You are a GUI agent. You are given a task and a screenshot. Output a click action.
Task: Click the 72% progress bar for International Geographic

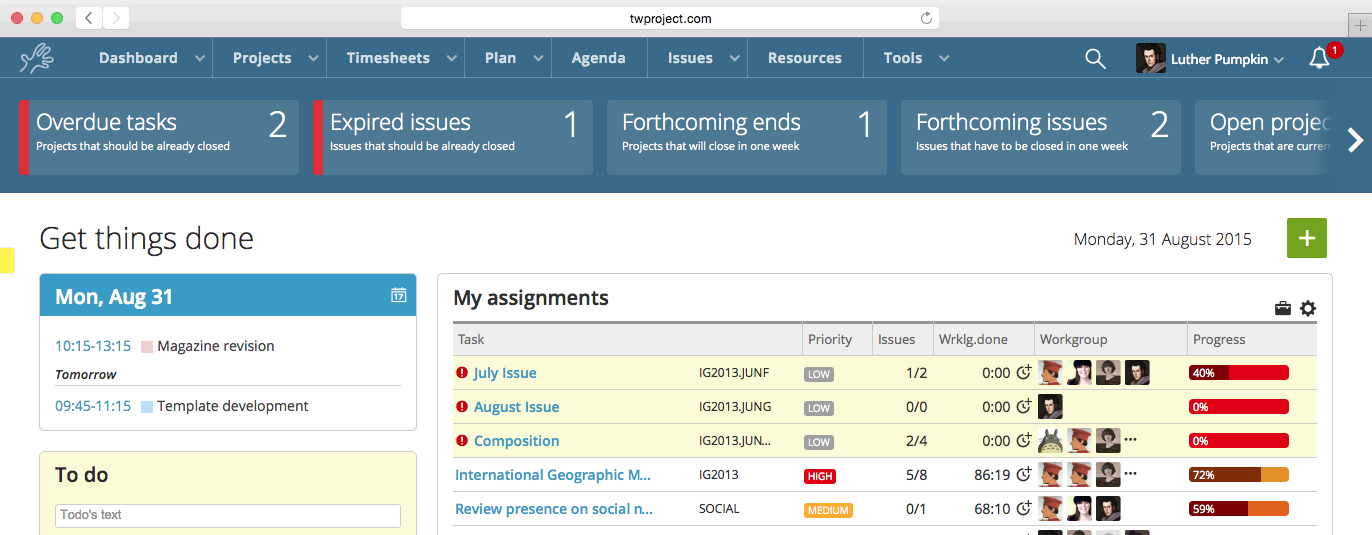tap(1238, 475)
